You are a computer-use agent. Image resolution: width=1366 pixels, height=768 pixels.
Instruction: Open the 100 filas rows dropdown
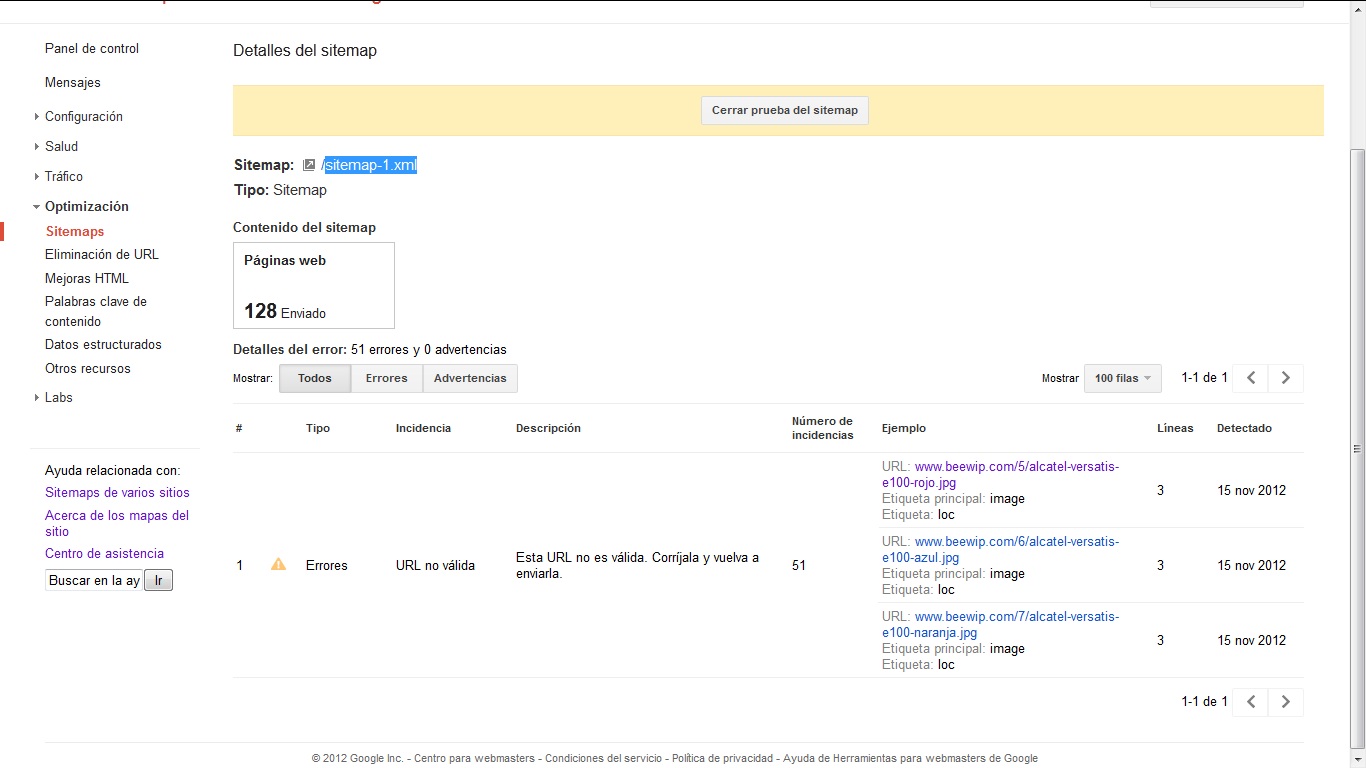[x=1123, y=378]
